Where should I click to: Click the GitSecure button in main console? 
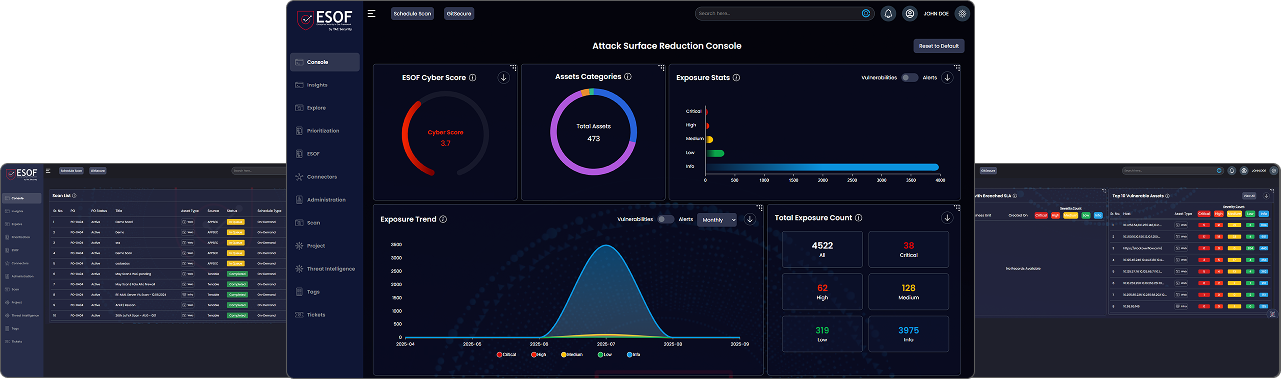[459, 14]
